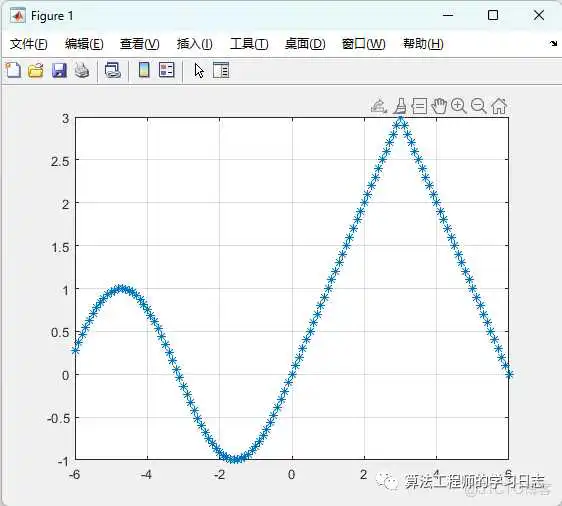Screen dimensions: 562x506
Task: Select the pan hand tool
Action: tap(439, 106)
